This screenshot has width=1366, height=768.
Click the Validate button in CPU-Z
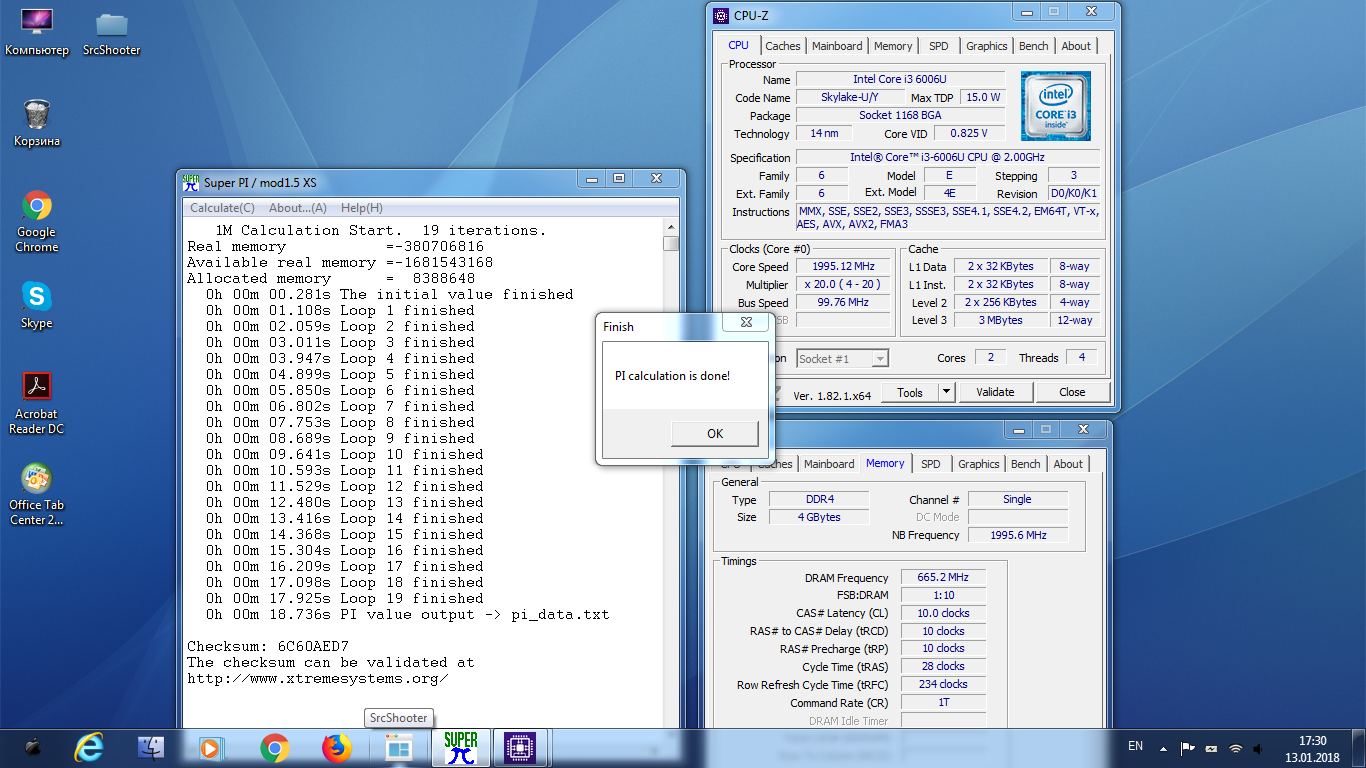(995, 392)
